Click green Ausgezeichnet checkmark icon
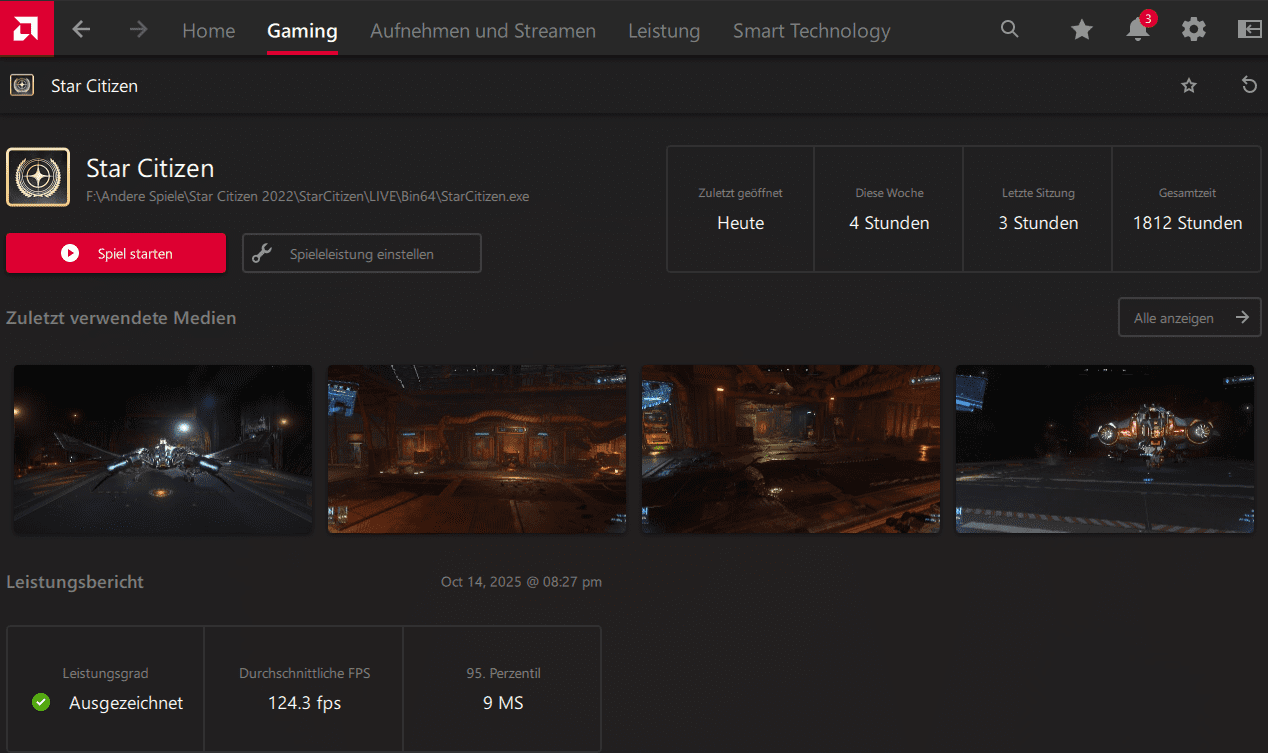Image resolution: width=1268 pixels, height=753 pixels. click(41, 703)
